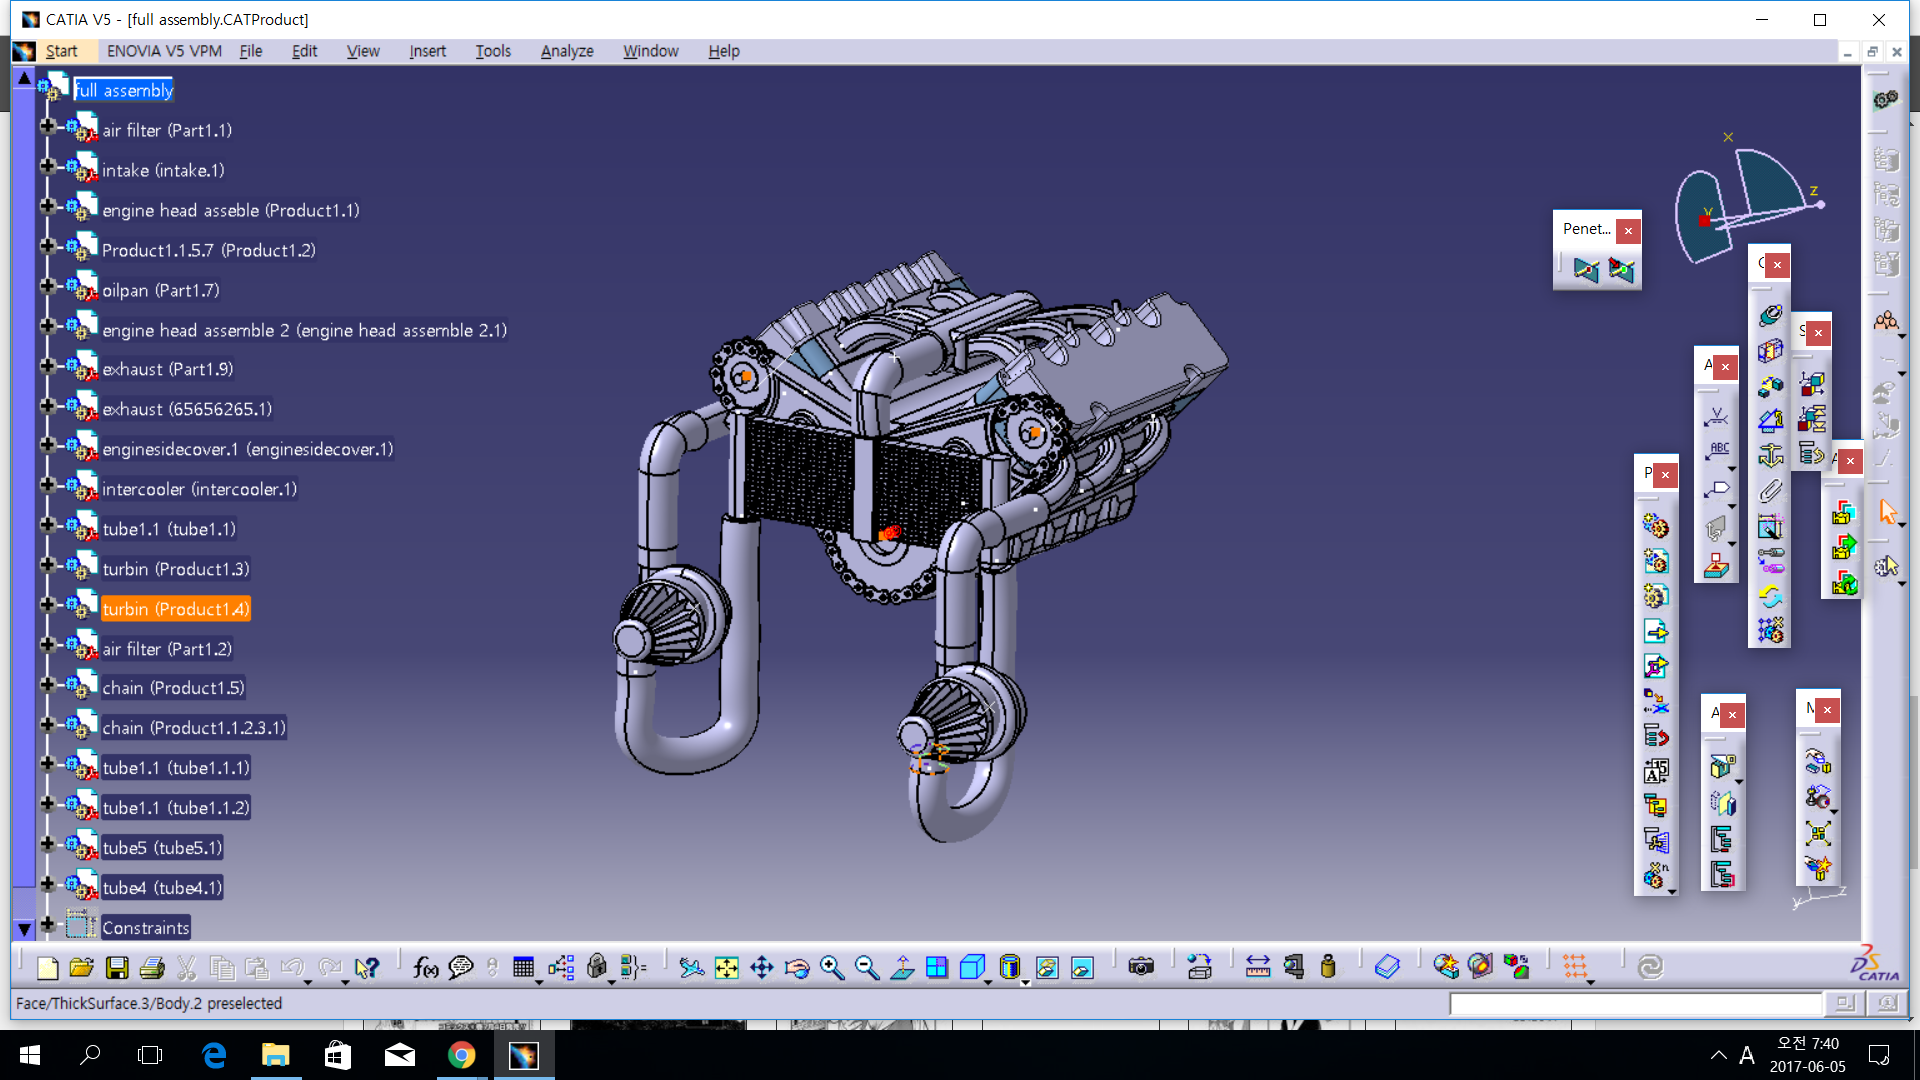
Task: Select turbin (Product1.4) in the tree
Action: [176, 609]
